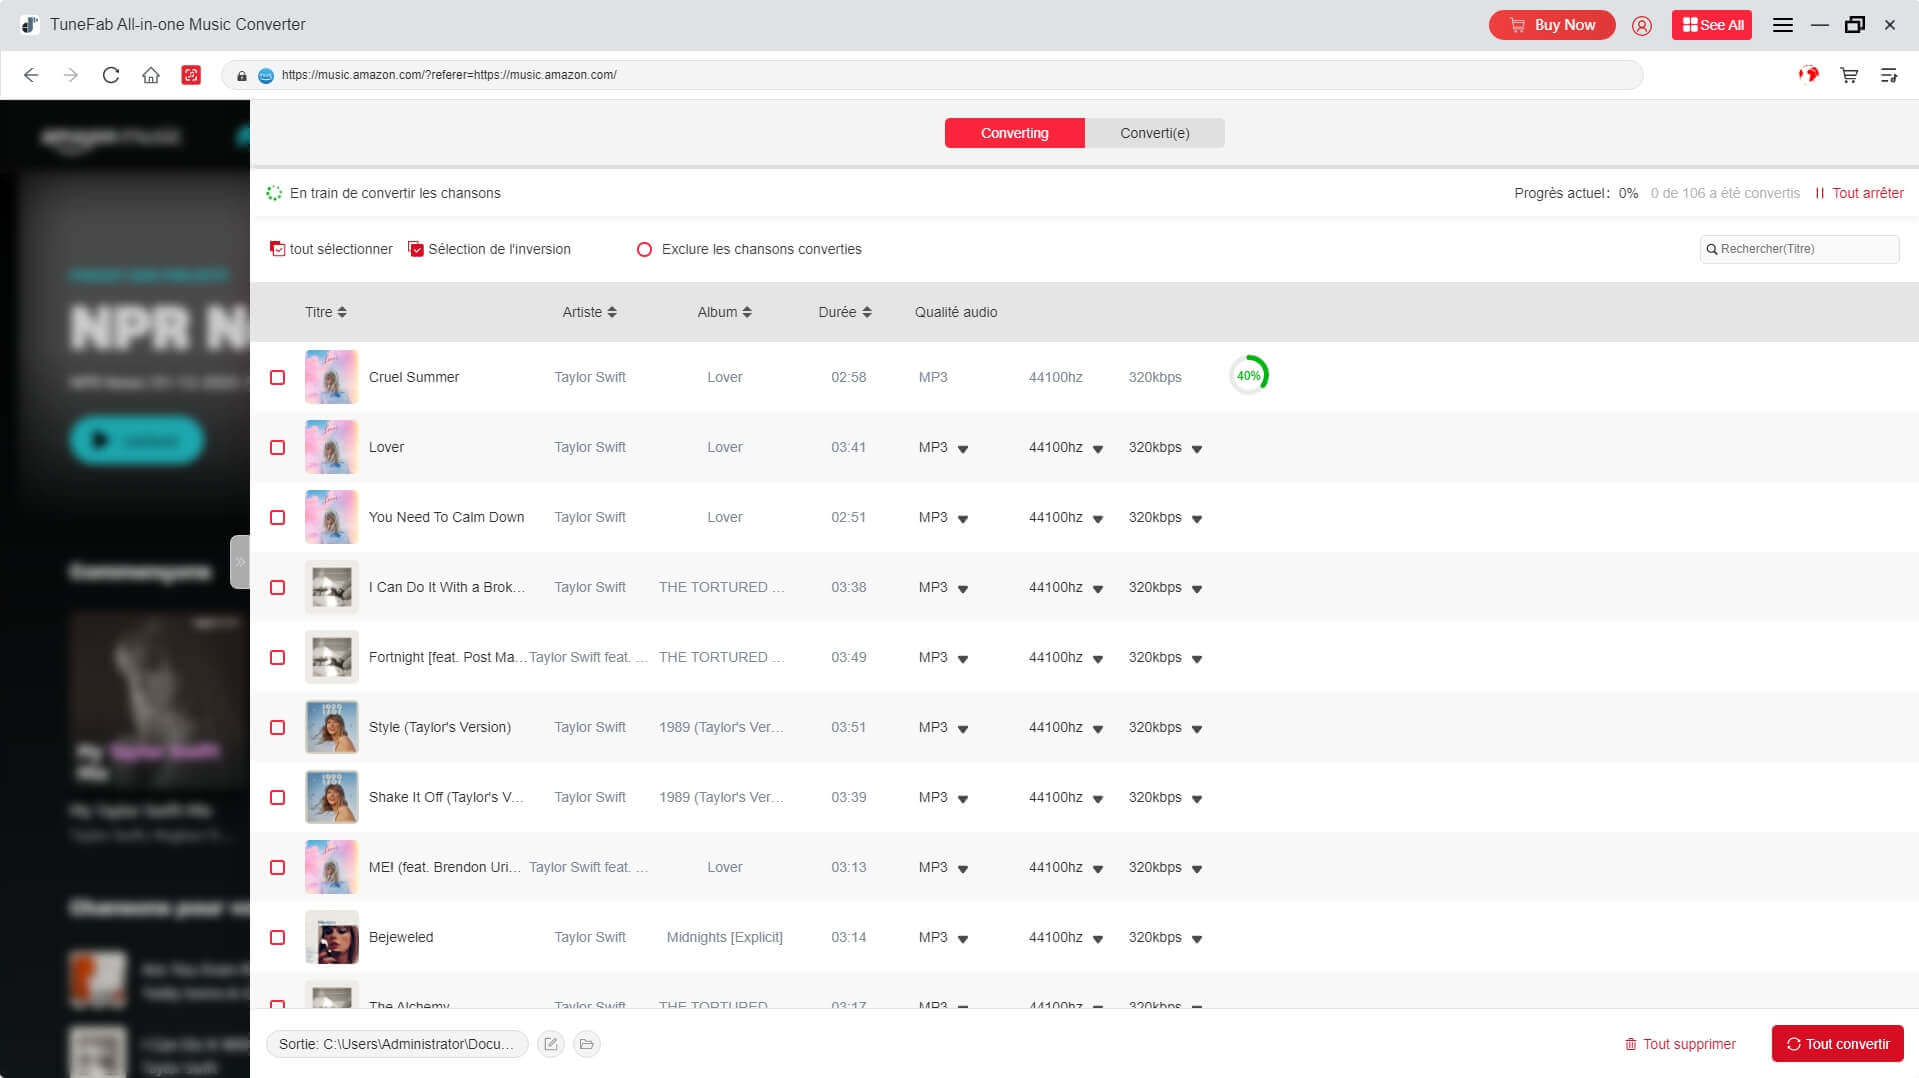Tick the Bejeweled checkbox

pyautogui.click(x=278, y=937)
